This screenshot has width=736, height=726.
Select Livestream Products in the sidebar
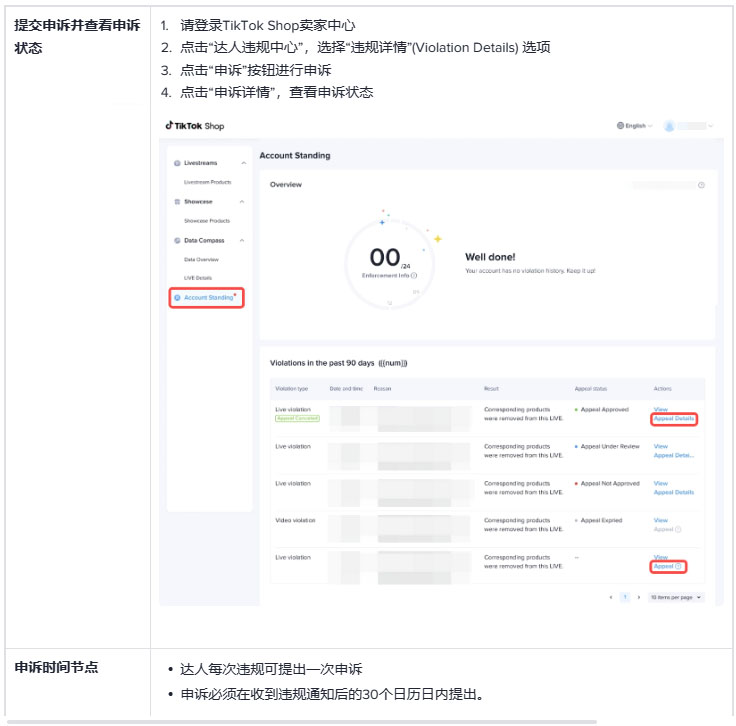pyautogui.click(x=207, y=182)
